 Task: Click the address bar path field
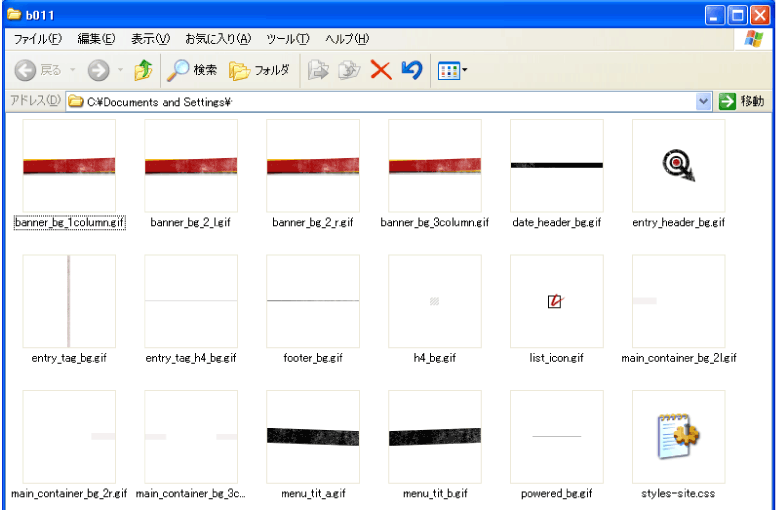pos(388,102)
